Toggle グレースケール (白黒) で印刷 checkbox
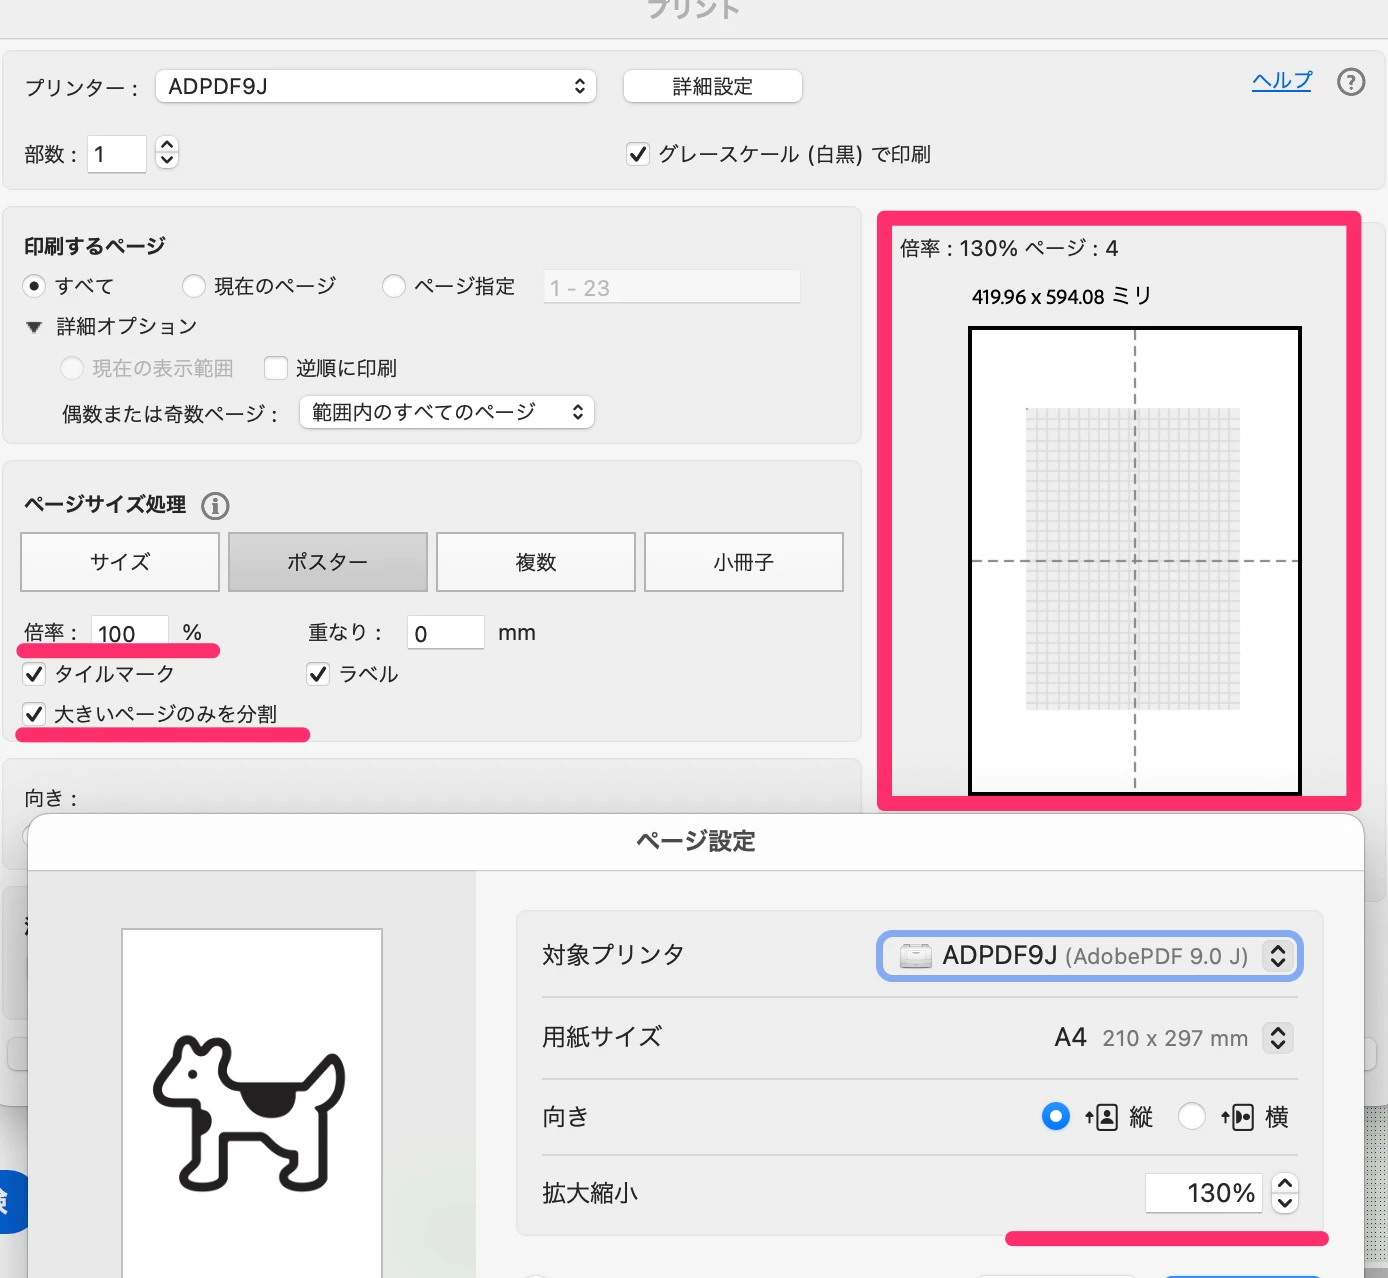This screenshot has height=1278, width=1388. pyautogui.click(x=638, y=154)
